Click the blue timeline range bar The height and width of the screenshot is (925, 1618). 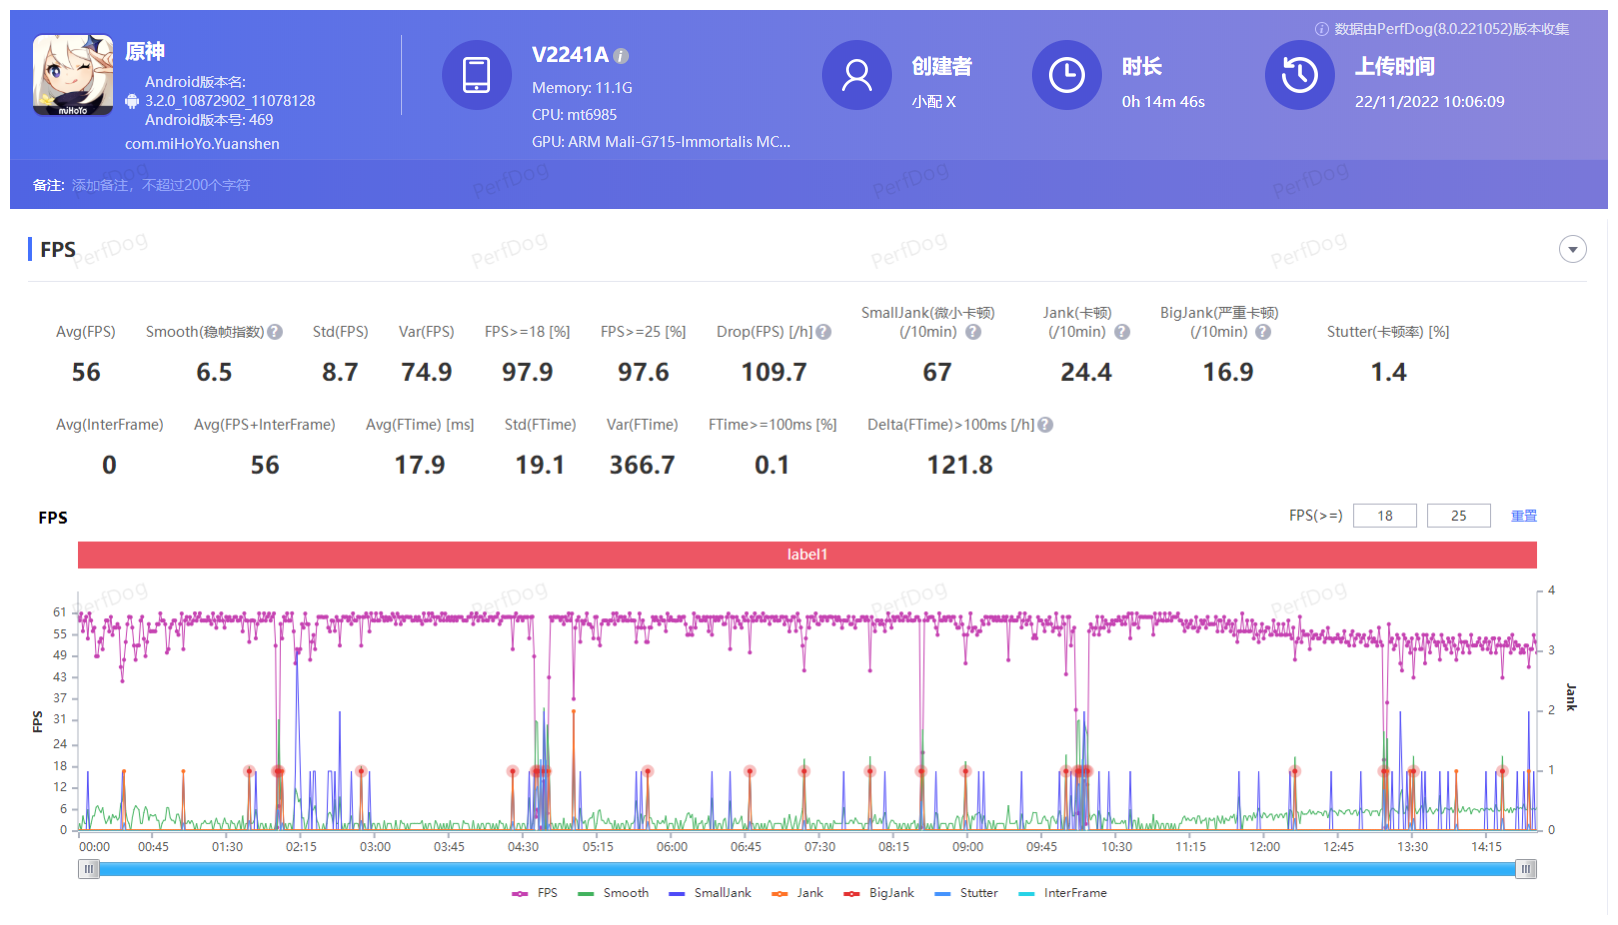pos(807,869)
